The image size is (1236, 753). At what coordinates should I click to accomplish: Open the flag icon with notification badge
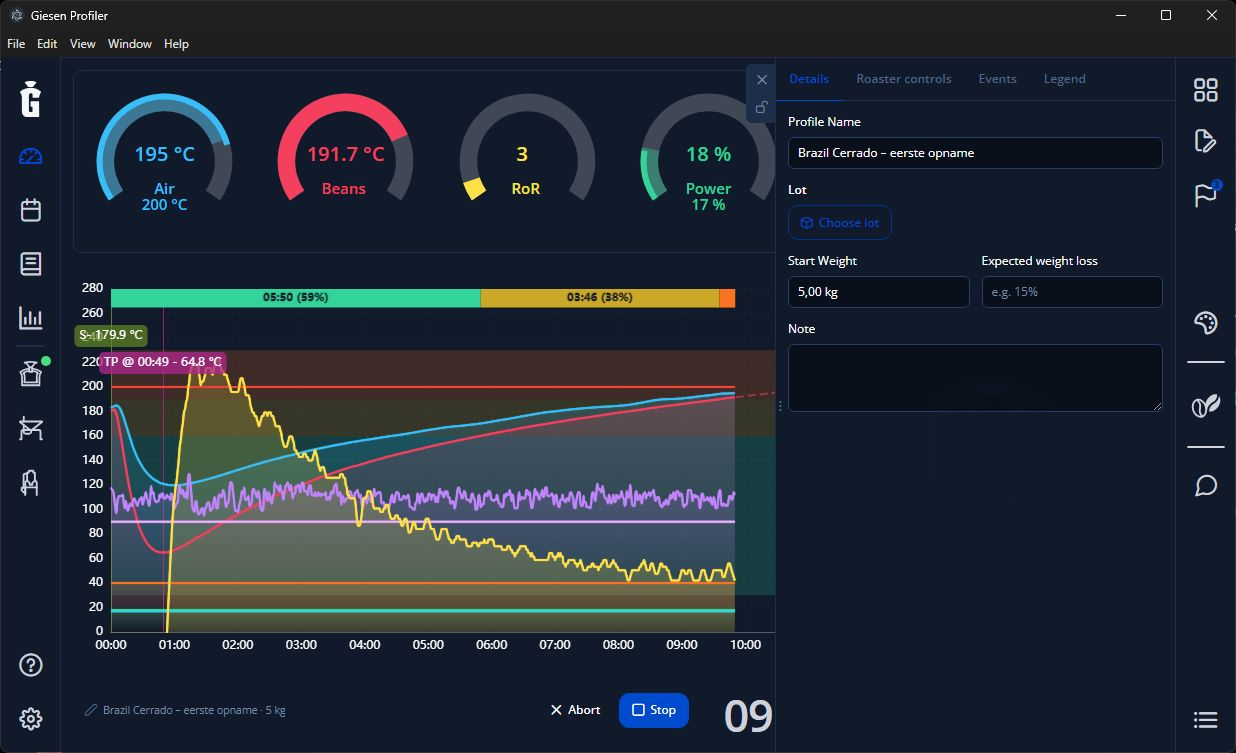click(x=1206, y=194)
